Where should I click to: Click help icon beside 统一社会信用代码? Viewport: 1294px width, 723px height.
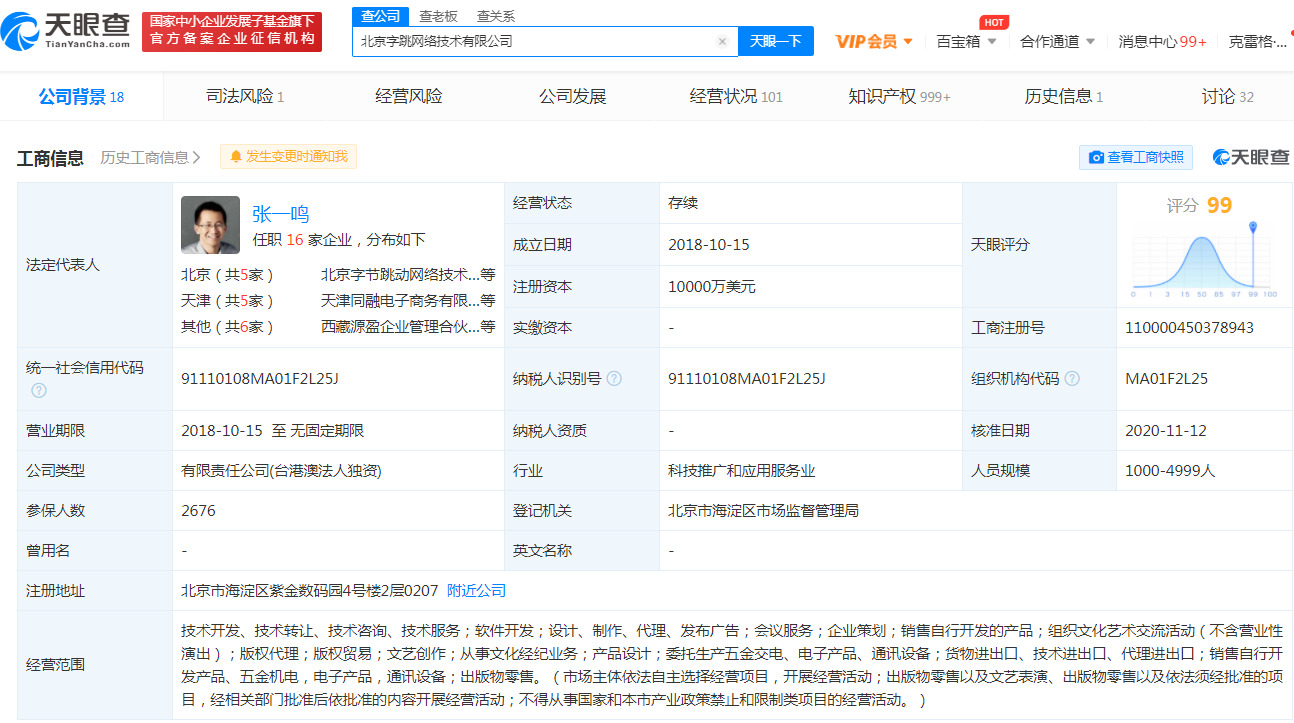38,390
